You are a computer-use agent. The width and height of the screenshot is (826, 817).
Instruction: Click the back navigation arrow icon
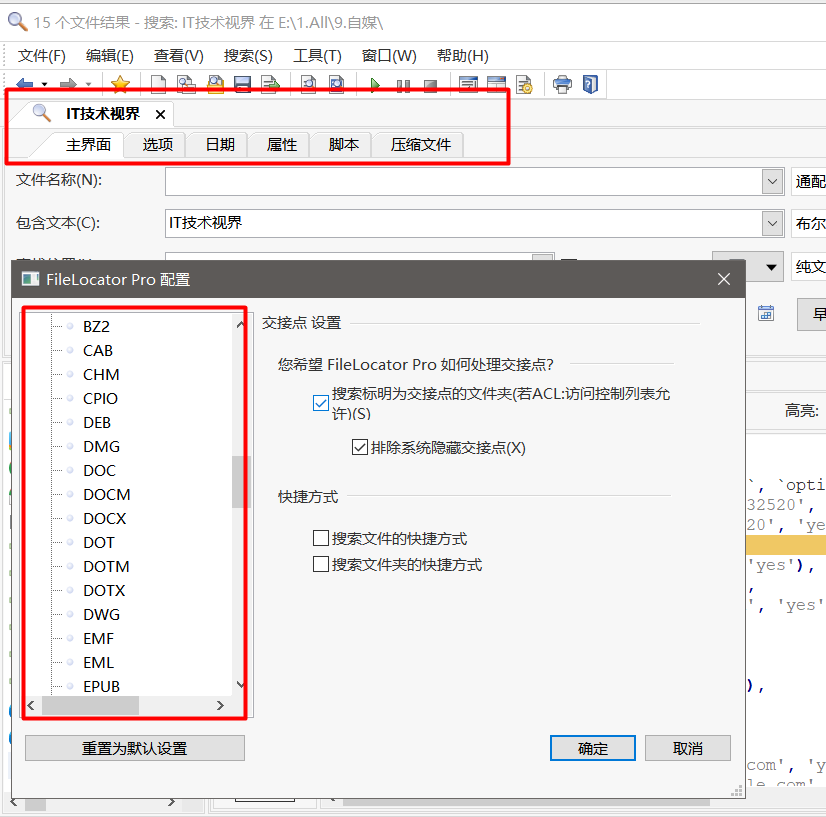[25, 84]
